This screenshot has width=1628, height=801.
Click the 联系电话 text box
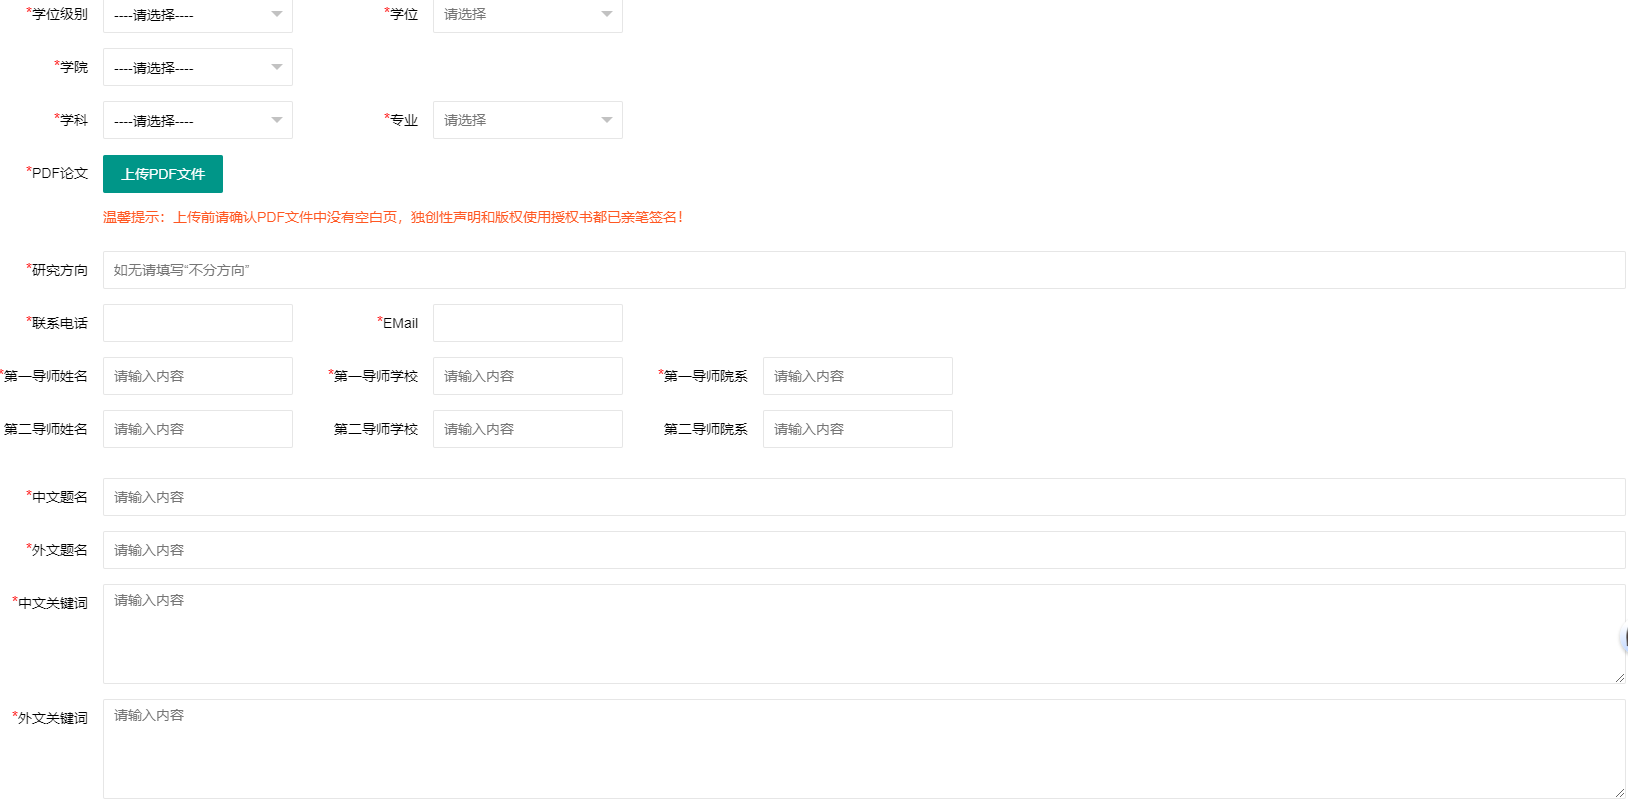pyautogui.click(x=197, y=323)
